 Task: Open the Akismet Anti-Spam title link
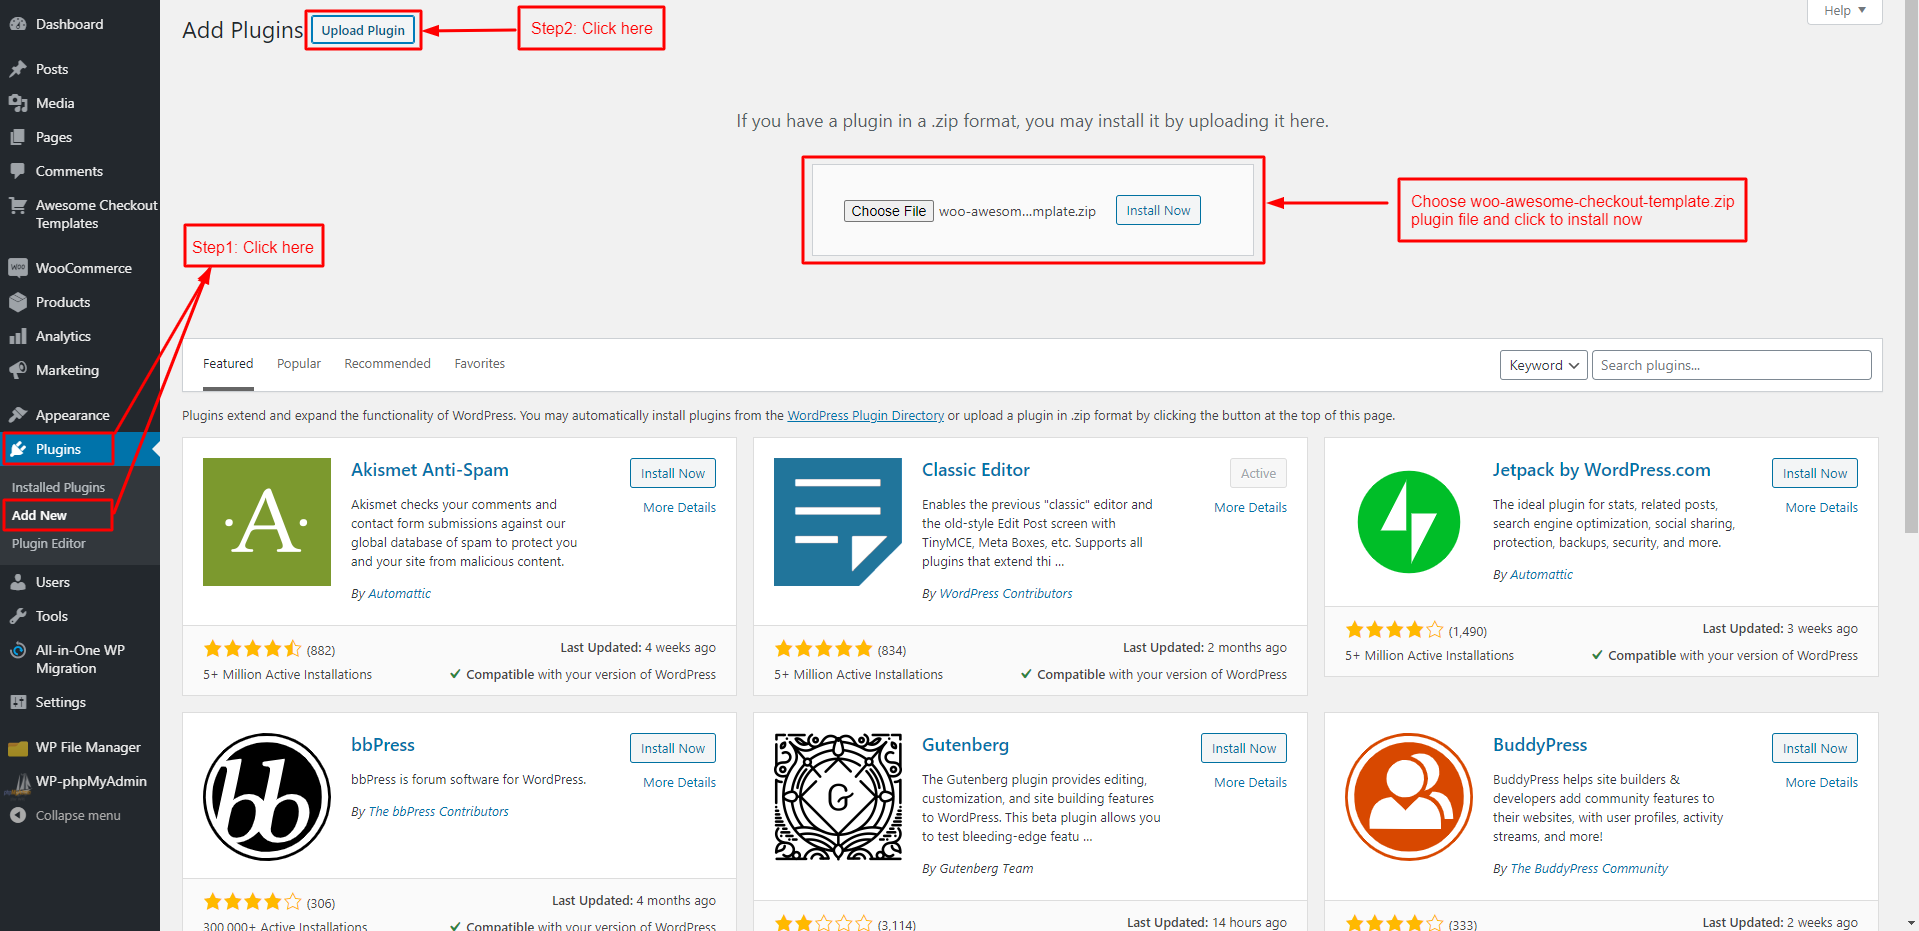429,470
